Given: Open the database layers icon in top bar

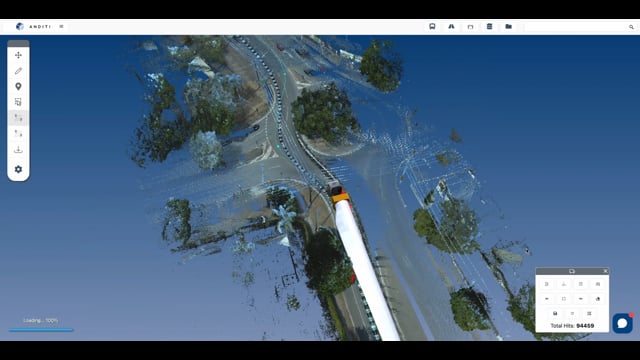Looking at the screenshot, I should pos(489,27).
